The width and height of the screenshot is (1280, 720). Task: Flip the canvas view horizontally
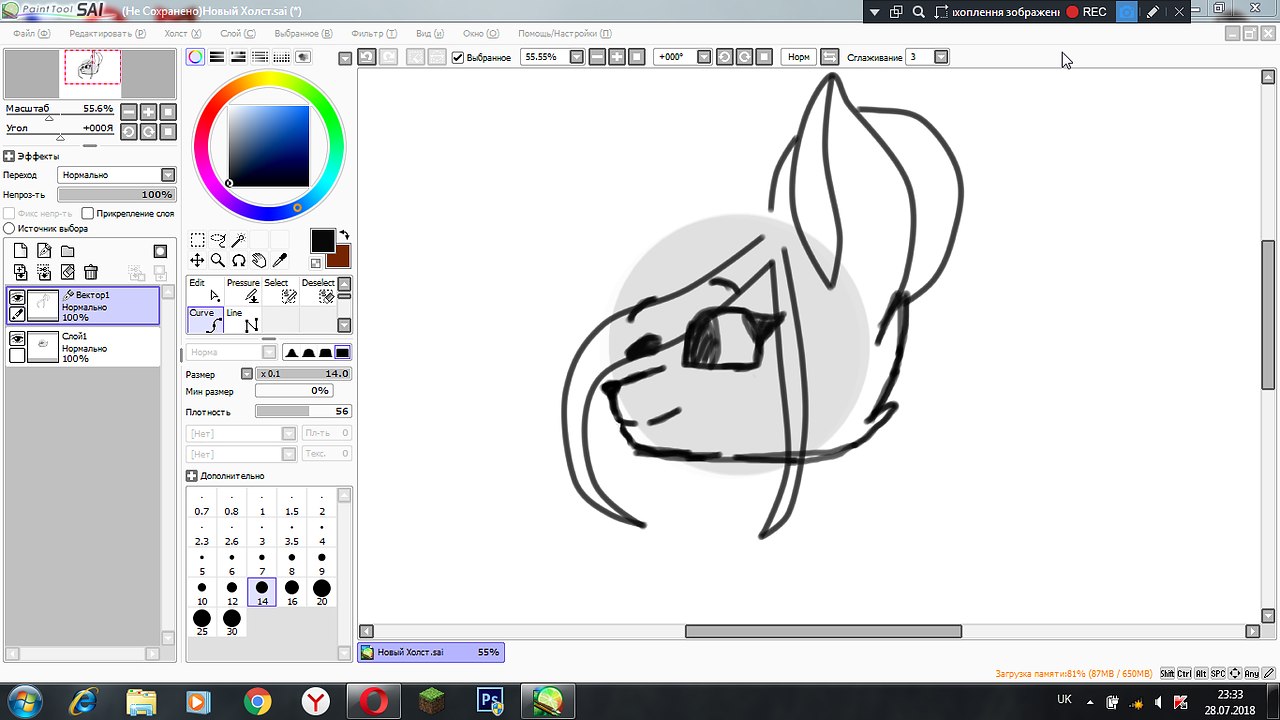click(x=829, y=57)
